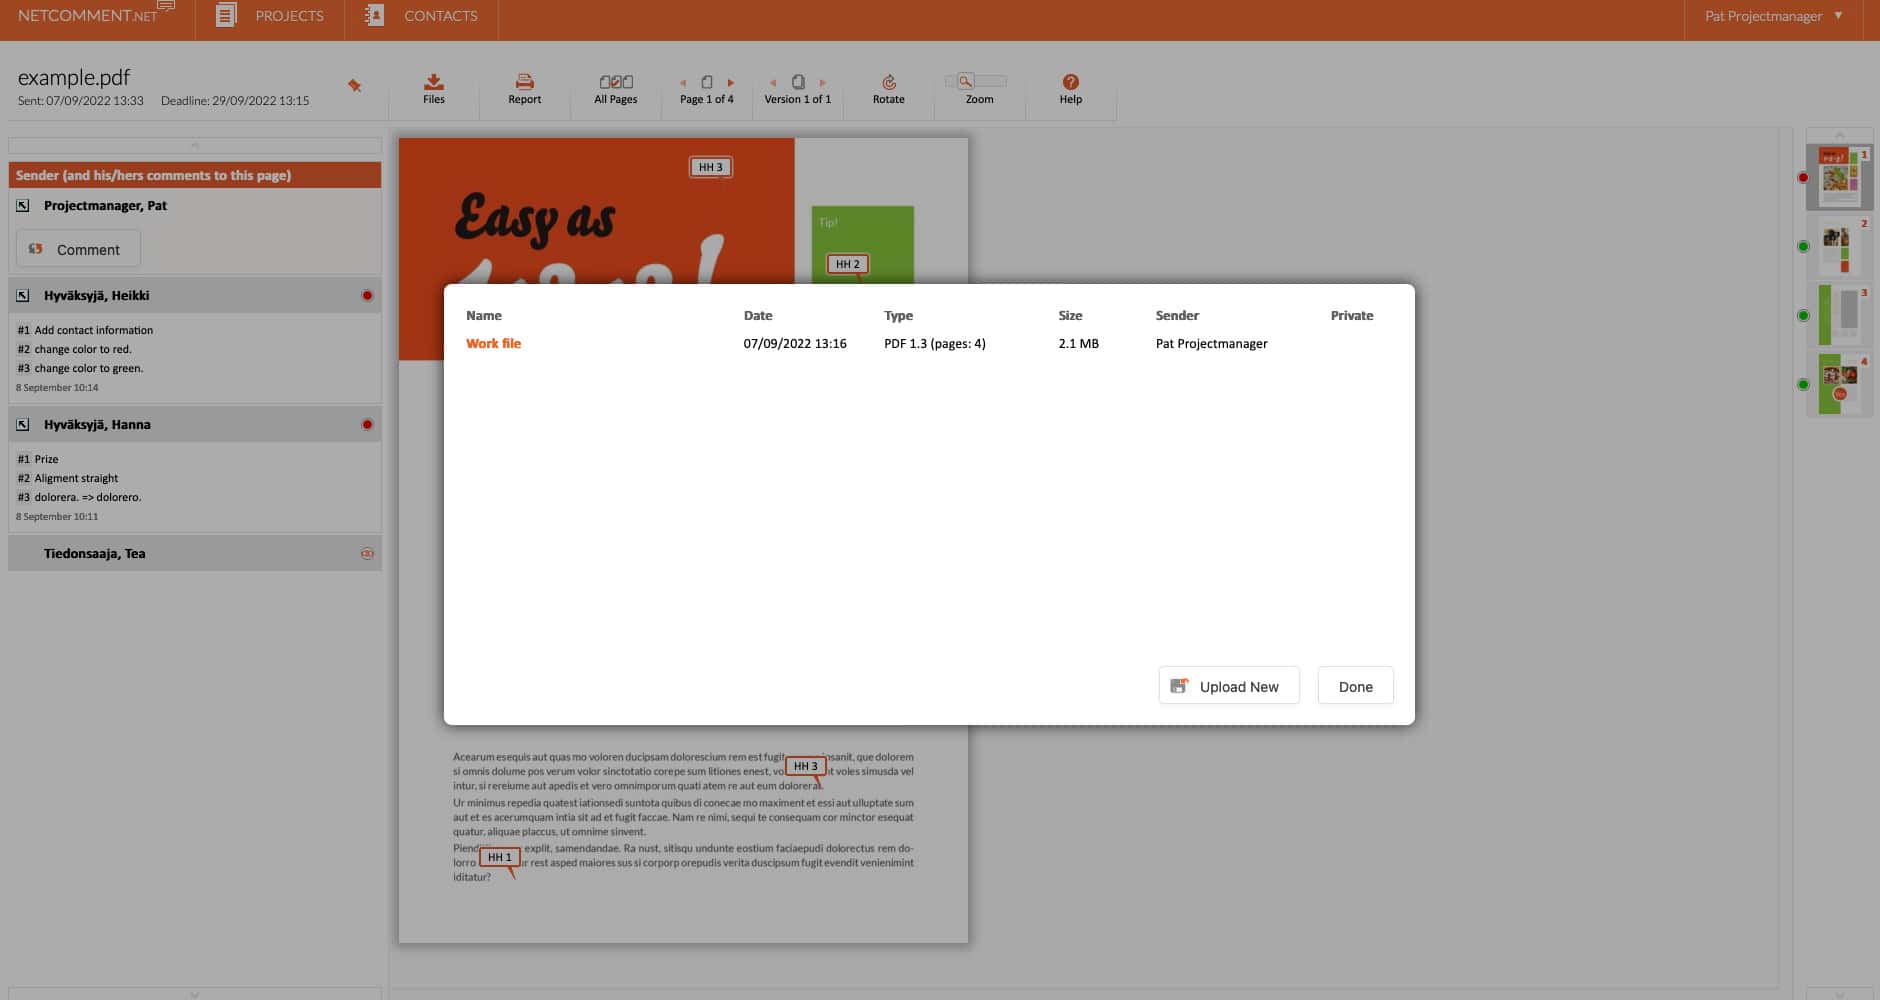The image size is (1880, 1000).
Task: Open the Help question mark icon
Action: pyautogui.click(x=1070, y=82)
